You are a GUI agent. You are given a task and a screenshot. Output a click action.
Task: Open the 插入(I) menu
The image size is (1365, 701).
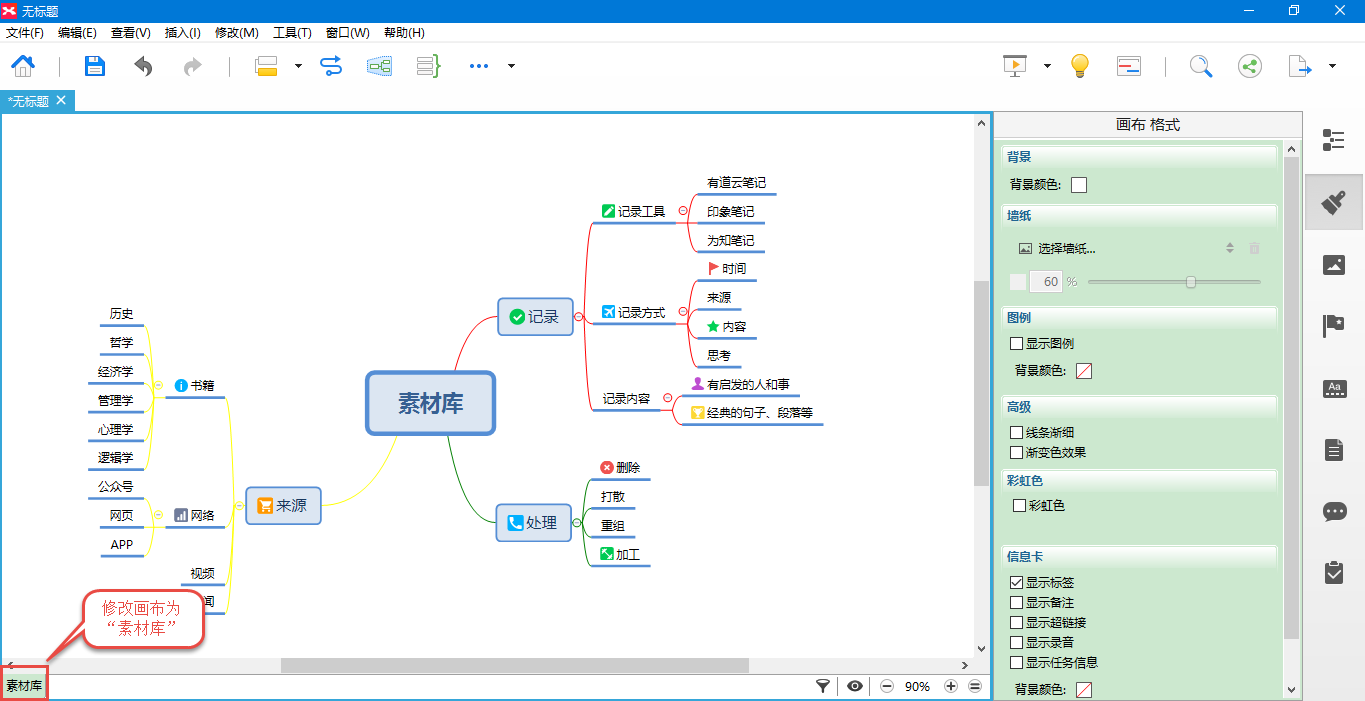pyautogui.click(x=182, y=33)
